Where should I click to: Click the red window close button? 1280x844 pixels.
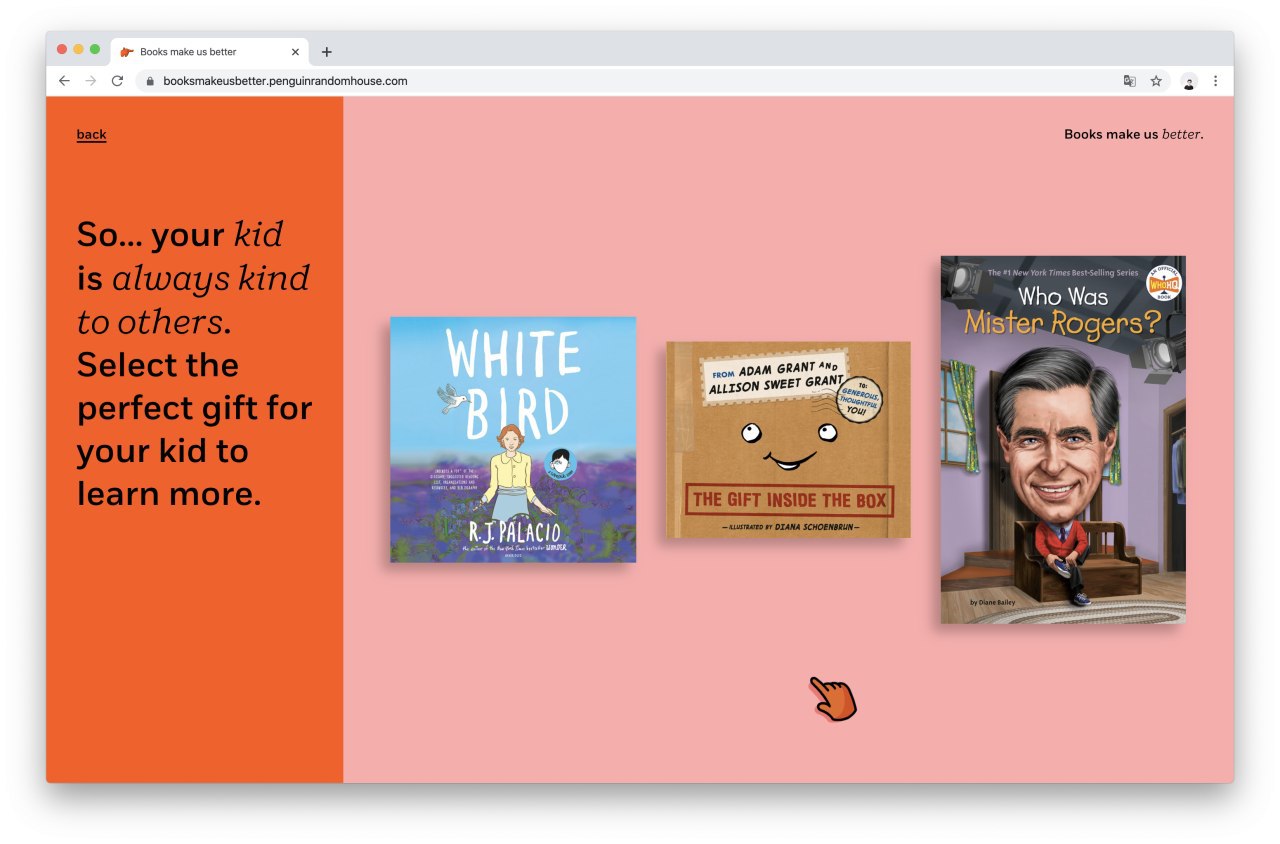(x=62, y=49)
